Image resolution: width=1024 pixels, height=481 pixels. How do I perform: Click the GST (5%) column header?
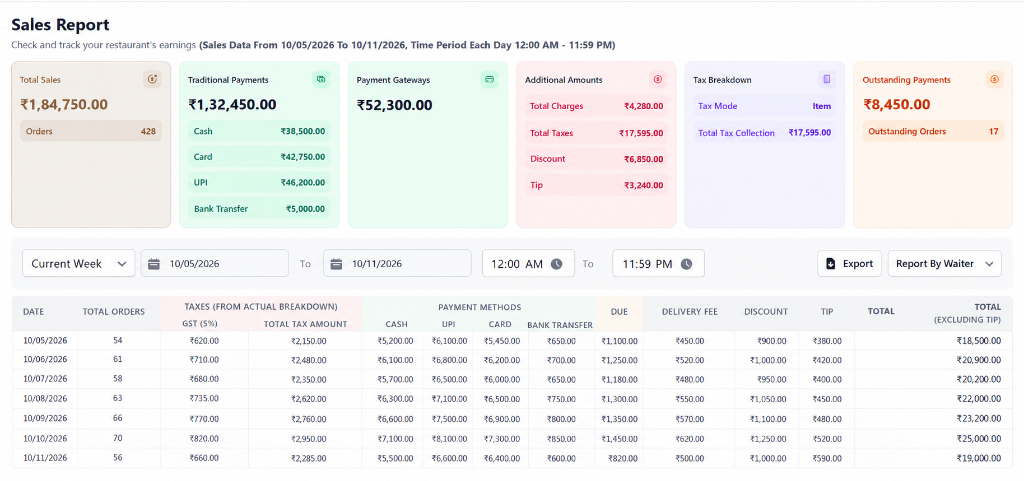[x=201, y=324]
